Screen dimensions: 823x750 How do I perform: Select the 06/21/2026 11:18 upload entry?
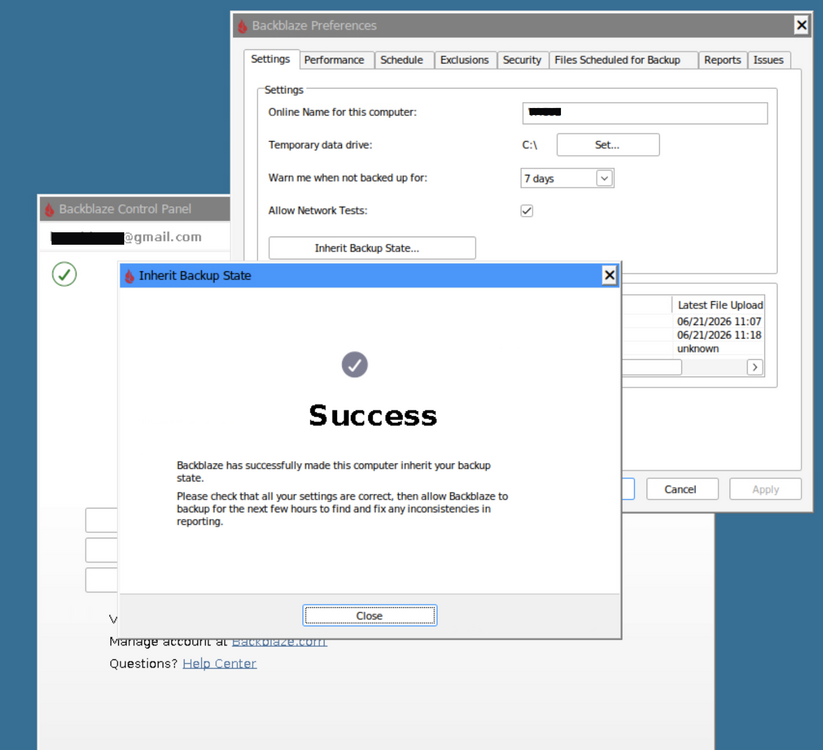pos(719,335)
